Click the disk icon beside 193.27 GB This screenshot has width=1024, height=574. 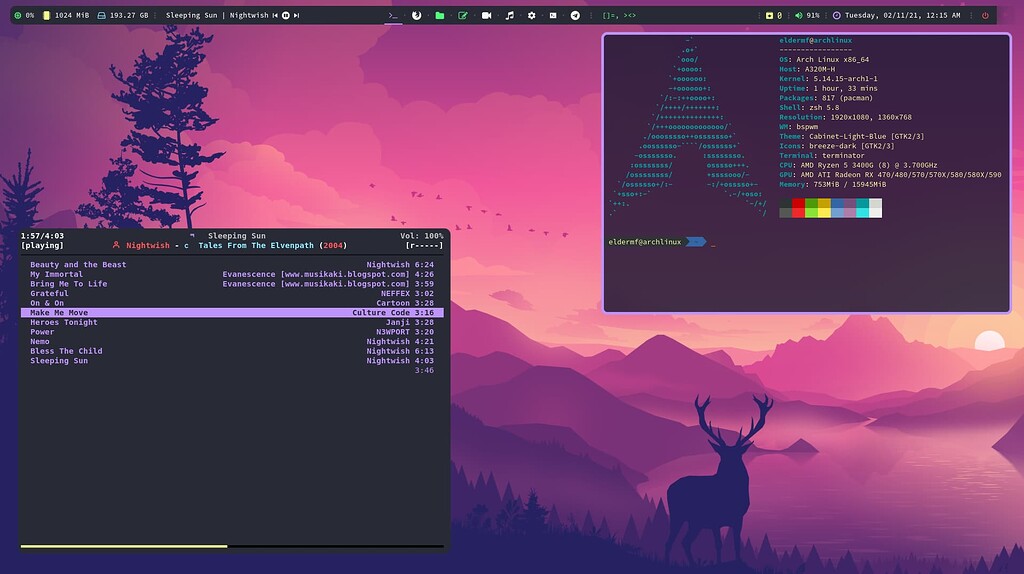click(x=101, y=15)
